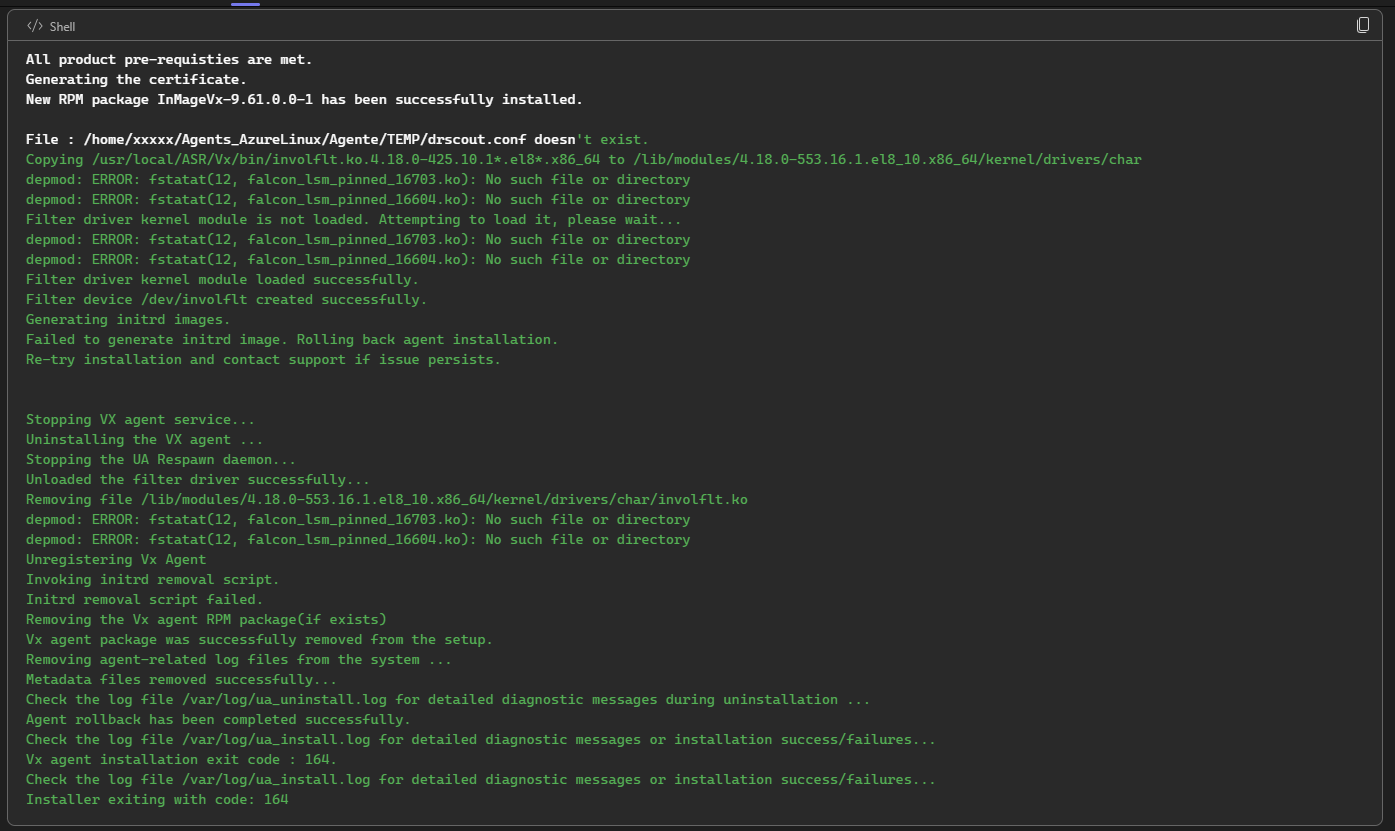Click the 'Re-try installation and contact support' line
1395x831 pixels.
(x=263, y=360)
